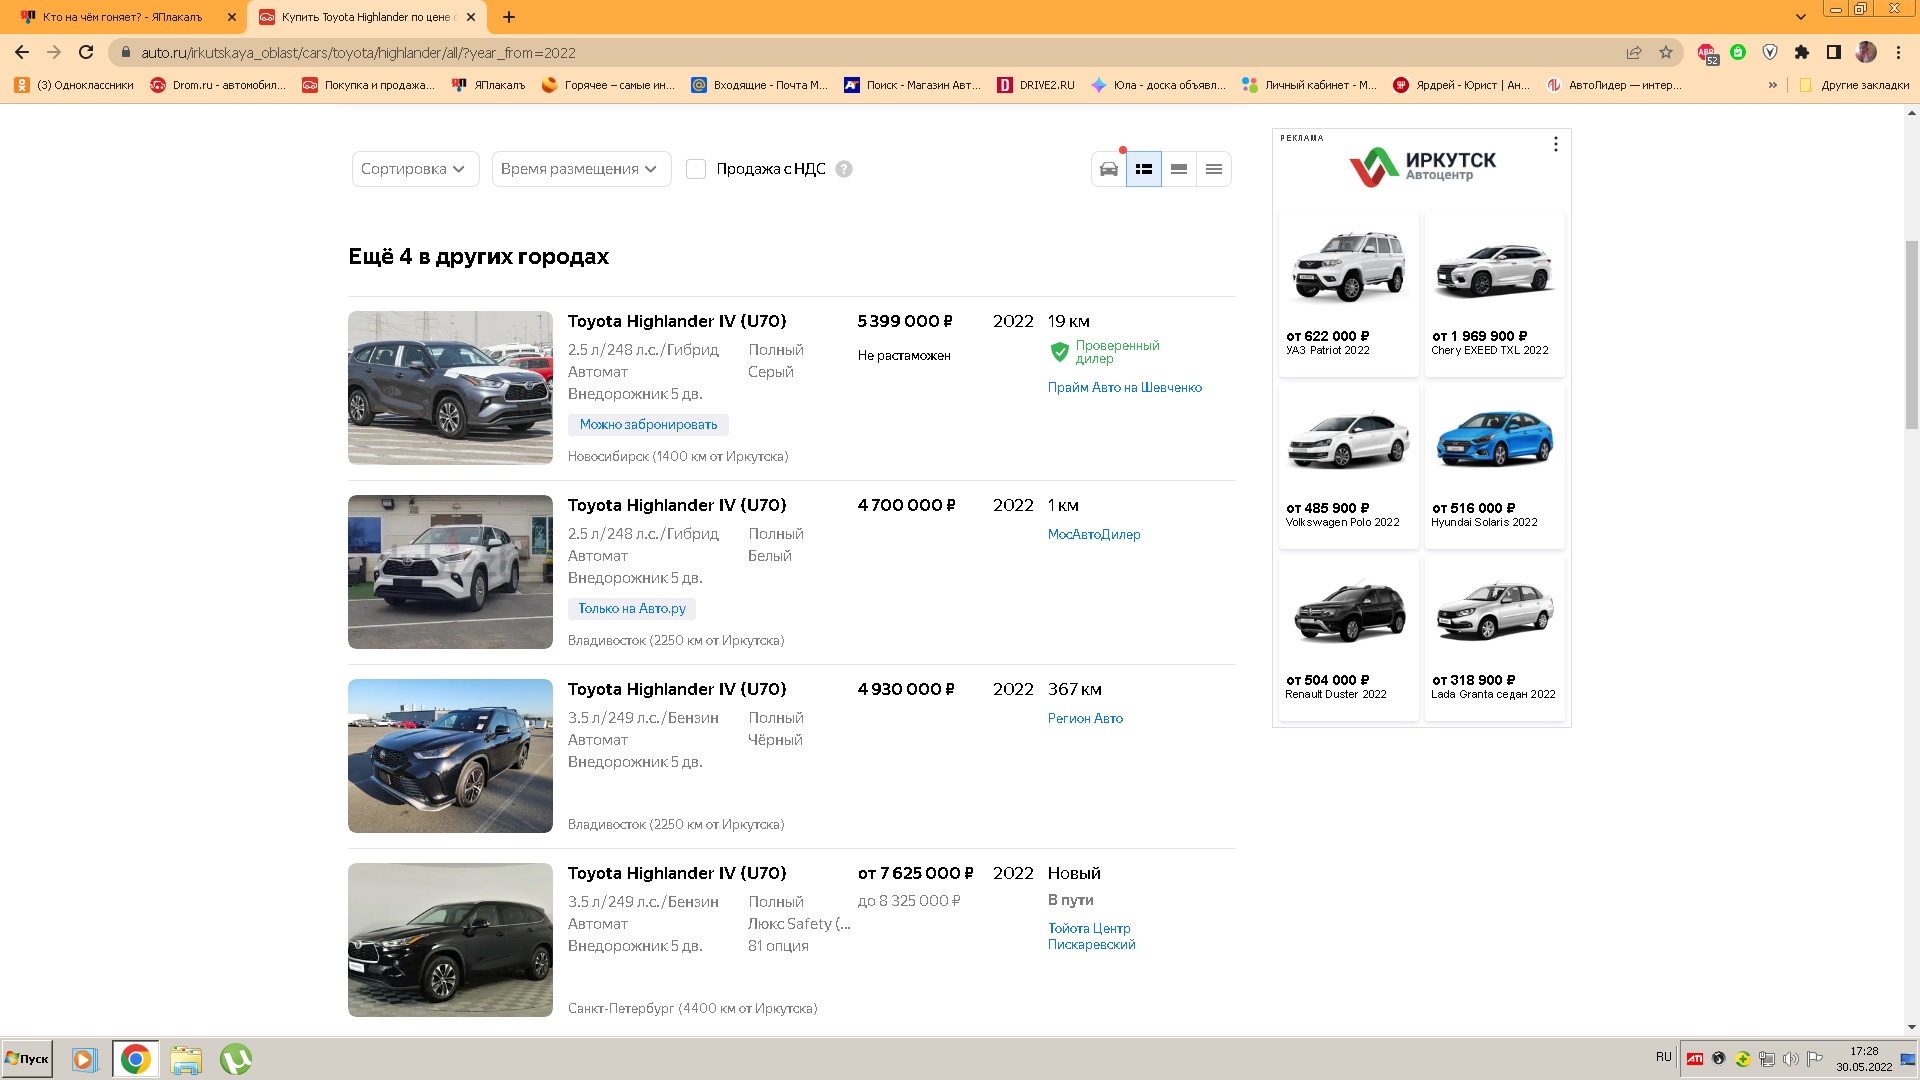Switch to car-icon listing view

pos(1109,169)
